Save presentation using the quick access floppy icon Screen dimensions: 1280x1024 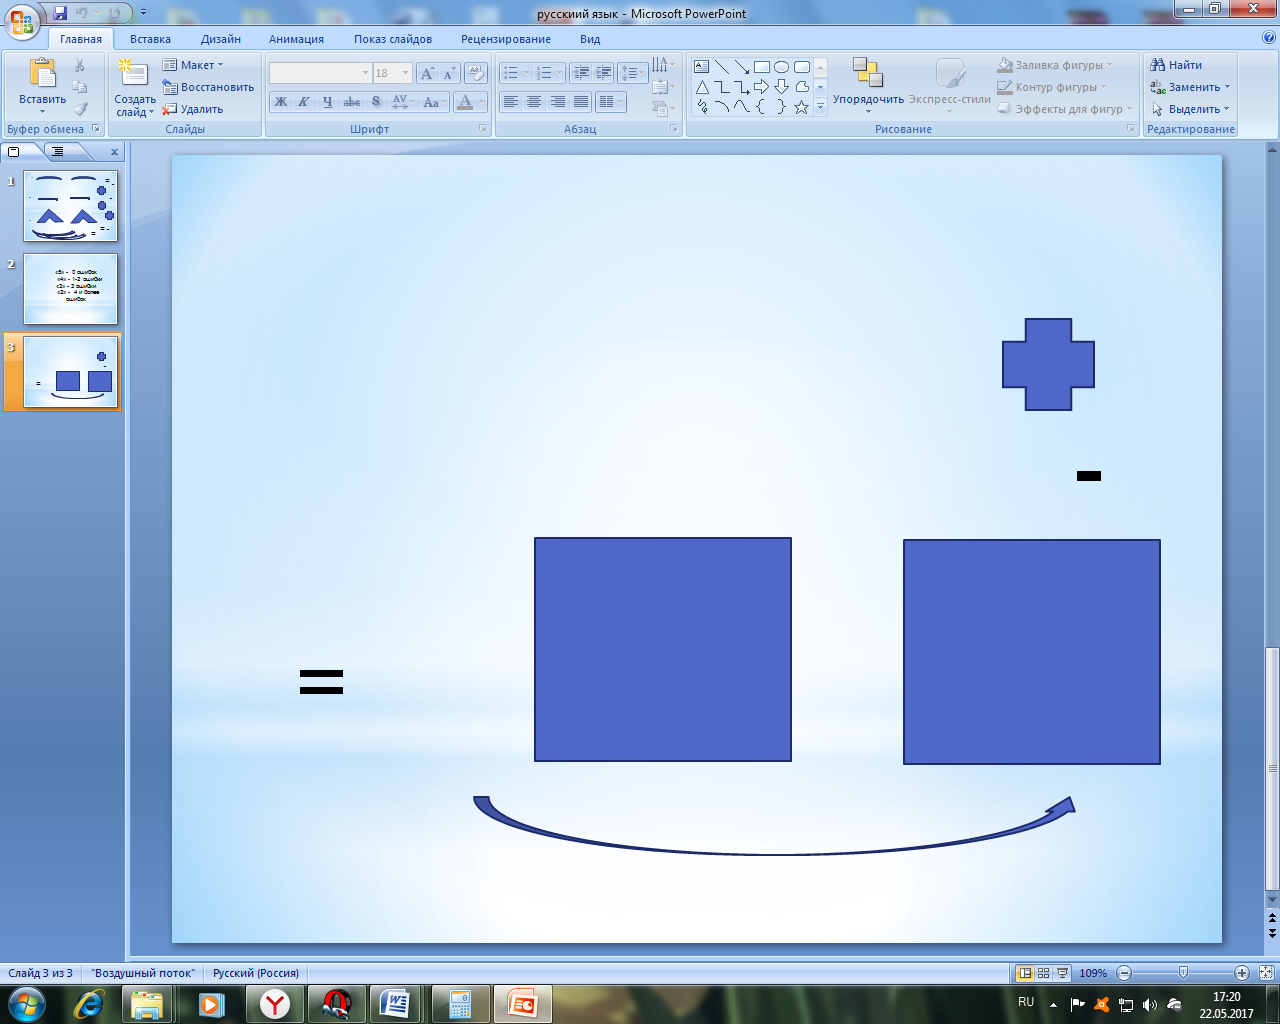coord(60,13)
